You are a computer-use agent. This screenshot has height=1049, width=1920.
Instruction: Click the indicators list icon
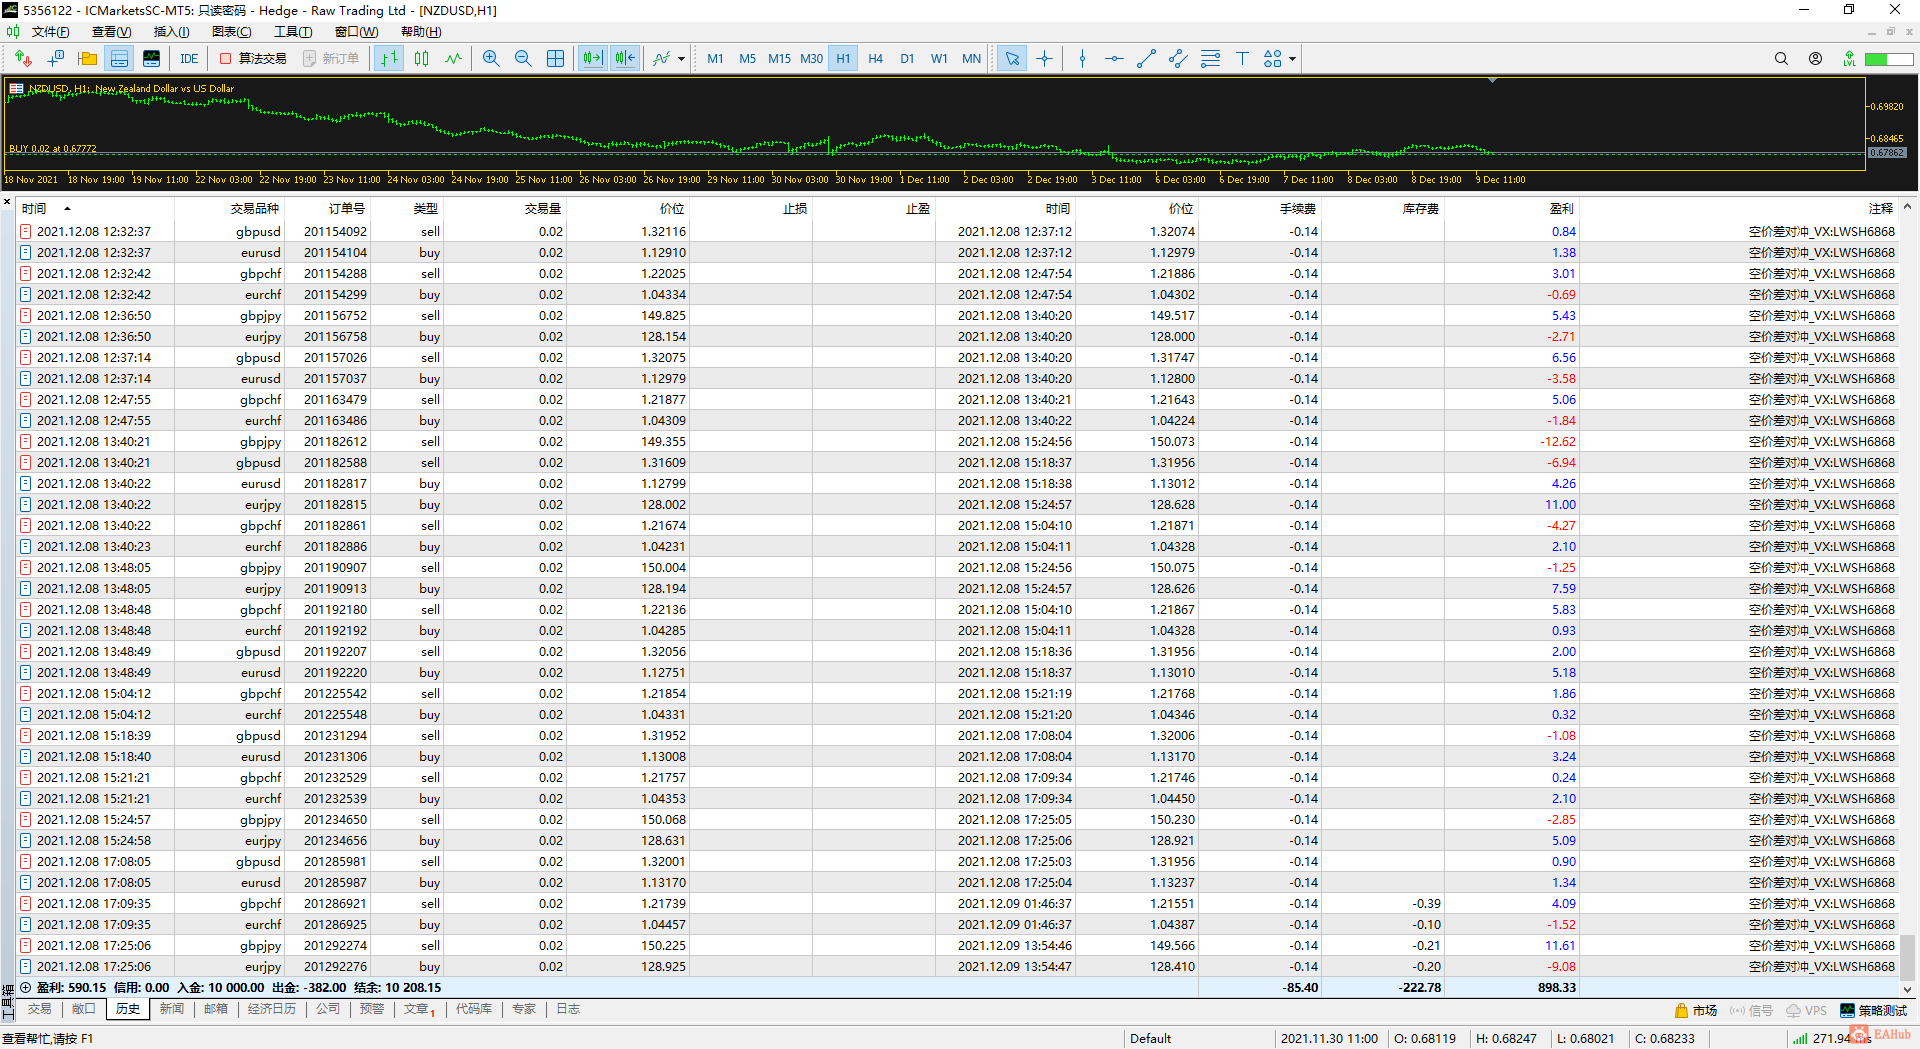point(661,59)
